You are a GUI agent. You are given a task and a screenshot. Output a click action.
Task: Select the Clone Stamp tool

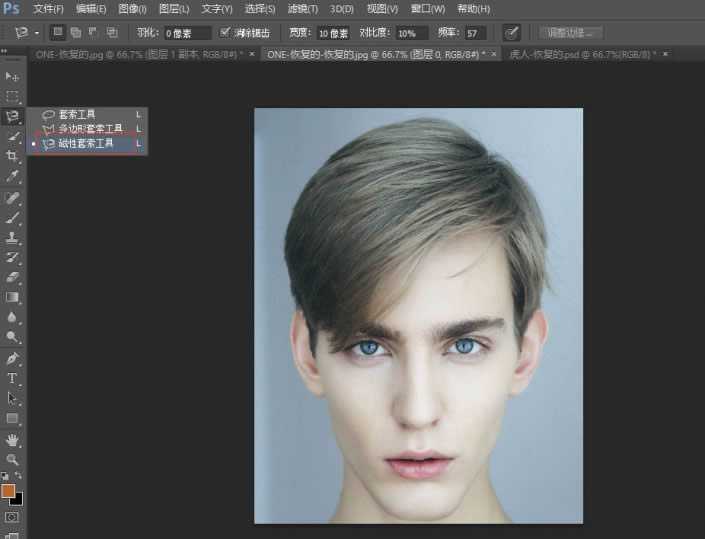click(x=12, y=237)
